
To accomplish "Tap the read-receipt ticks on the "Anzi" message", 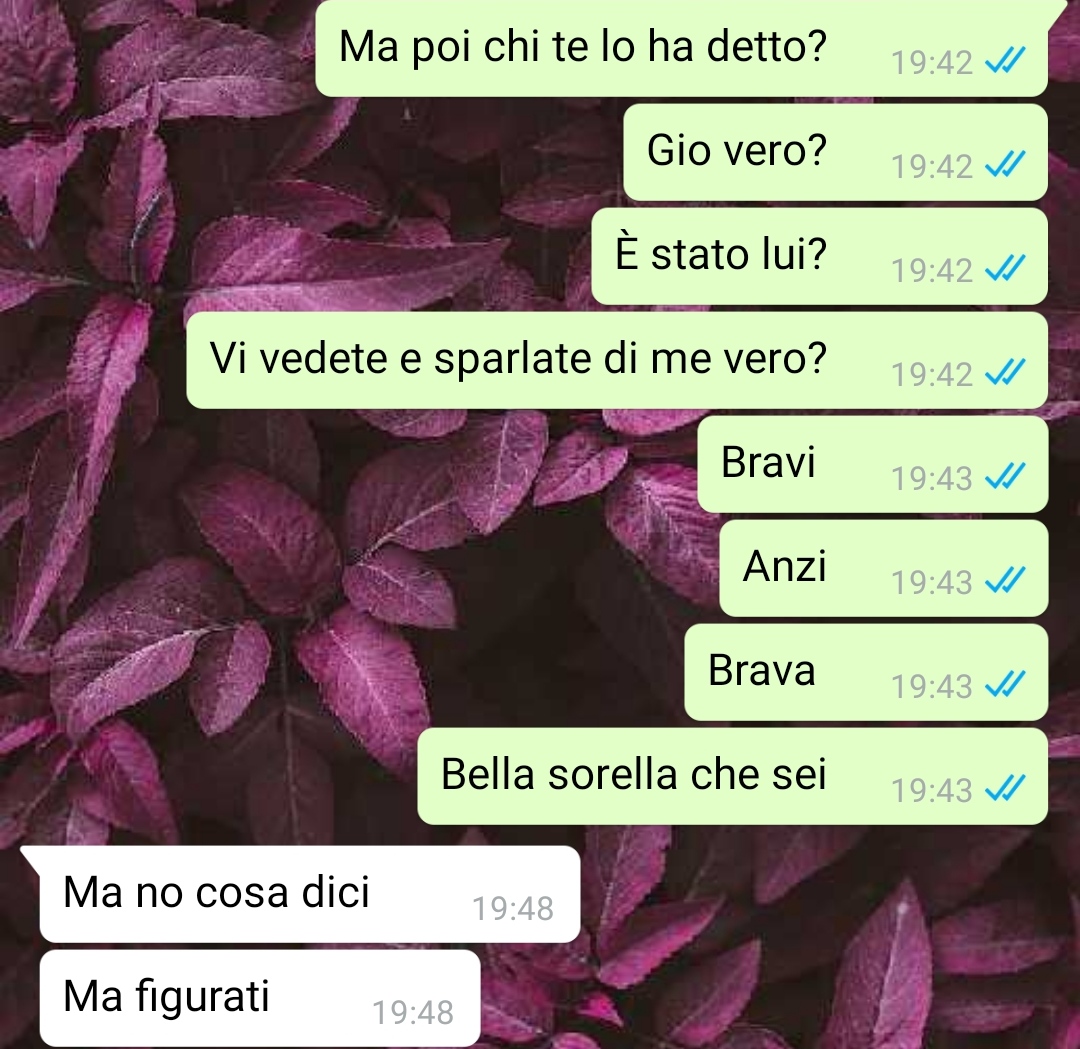I will [x=1006, y=580].
